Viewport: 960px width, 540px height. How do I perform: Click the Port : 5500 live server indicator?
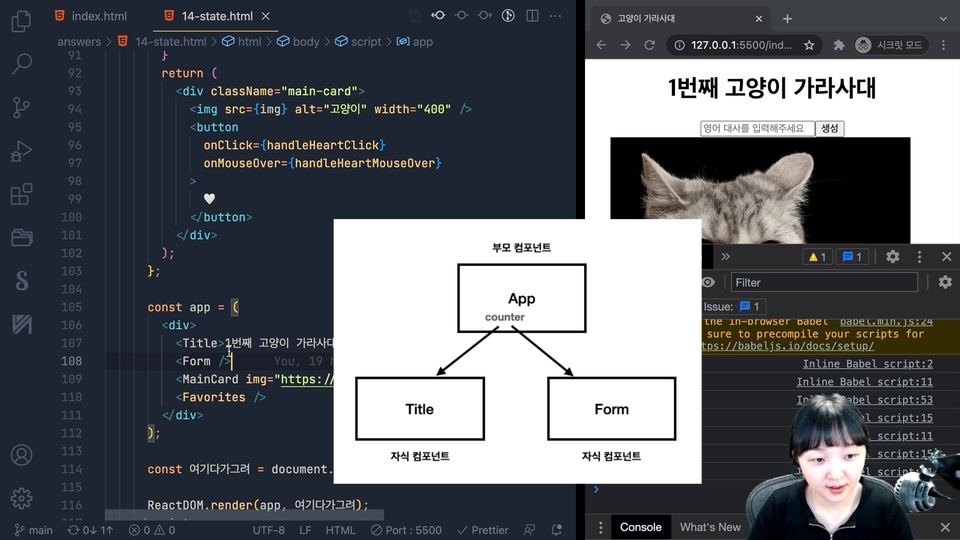point(407,530)
